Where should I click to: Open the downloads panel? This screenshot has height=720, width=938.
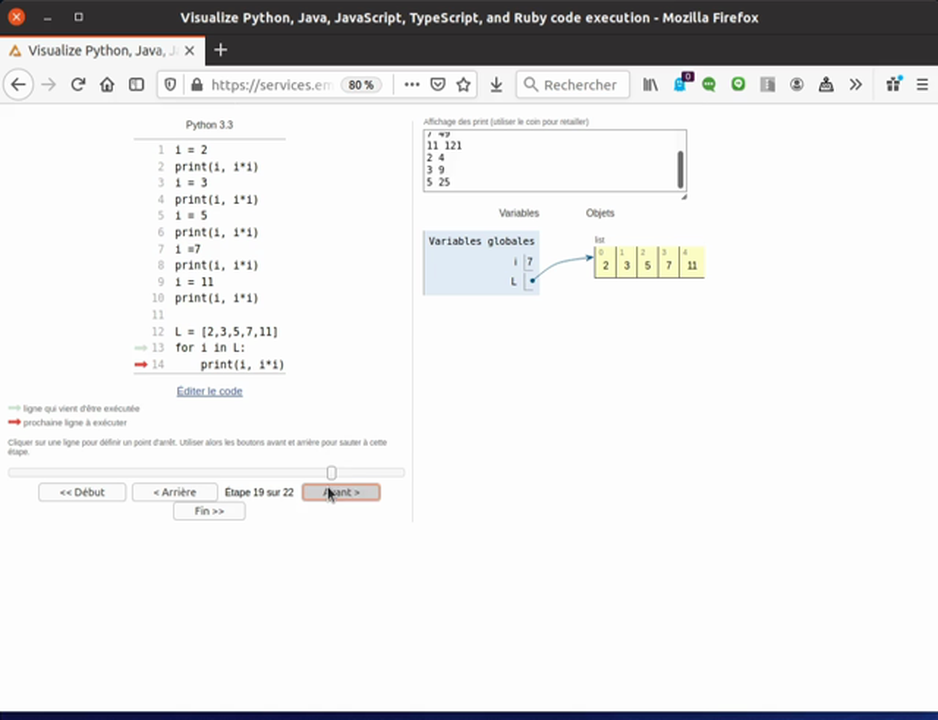[496, 85]
